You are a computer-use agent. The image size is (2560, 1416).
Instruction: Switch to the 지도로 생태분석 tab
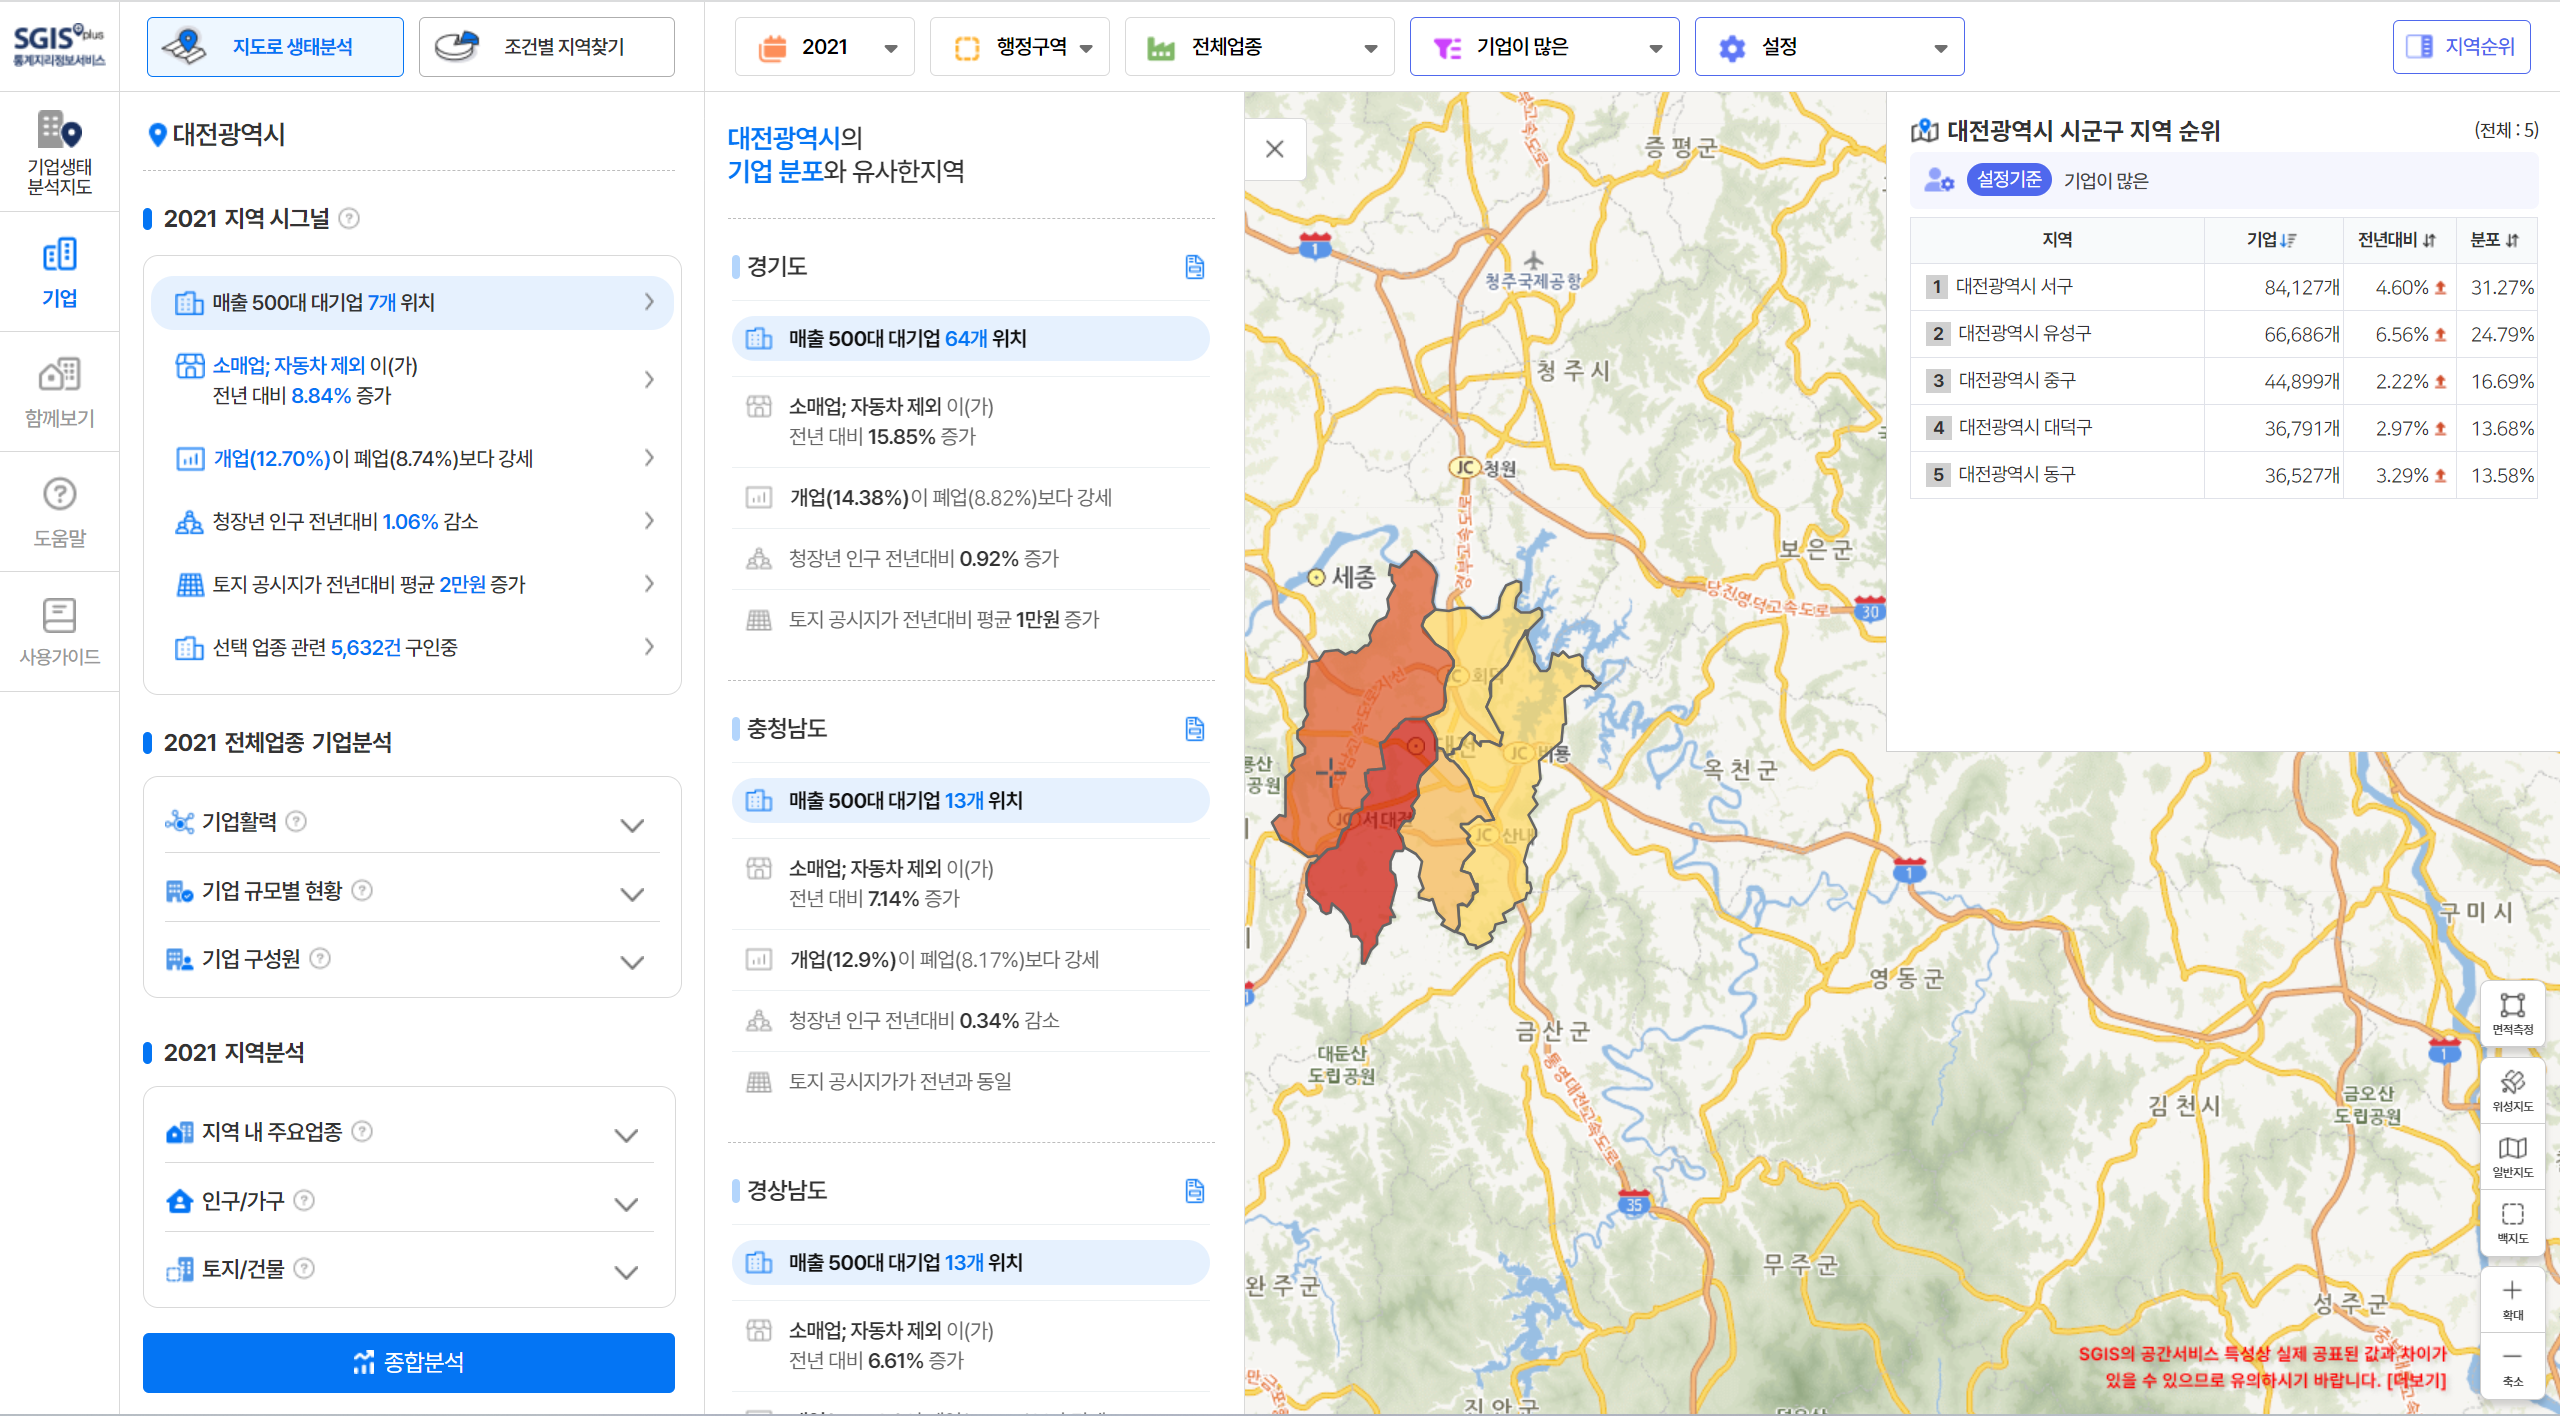pyautogui.click(x=275, y=46)
